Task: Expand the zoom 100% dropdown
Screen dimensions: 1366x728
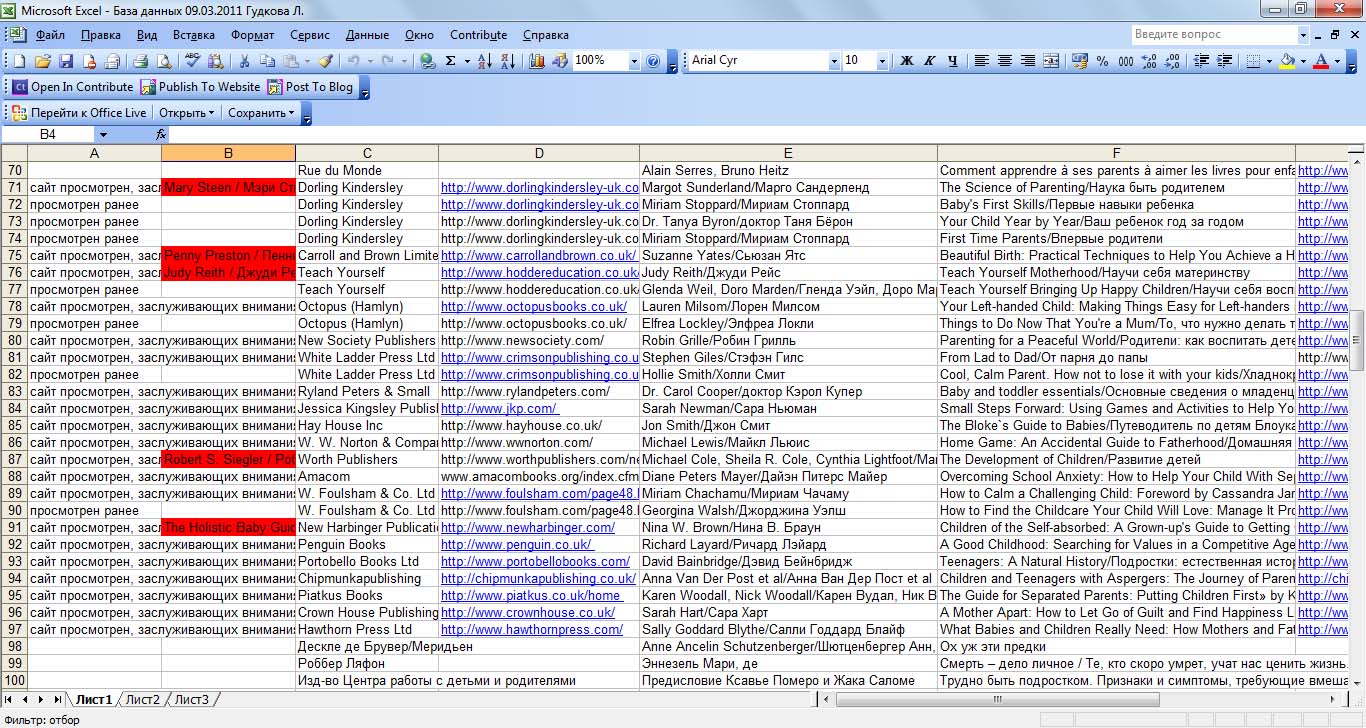Action: click(x=634, y=61)
